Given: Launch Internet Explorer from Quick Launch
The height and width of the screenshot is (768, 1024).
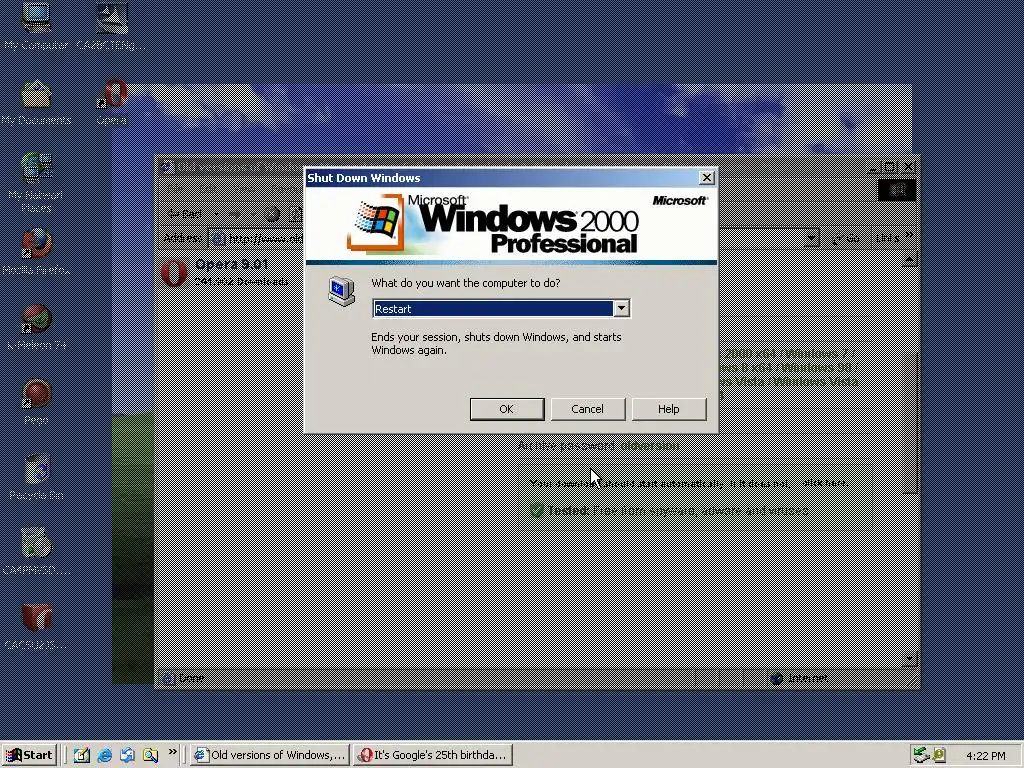Looking at the screenshot, I should click(104, 755).
